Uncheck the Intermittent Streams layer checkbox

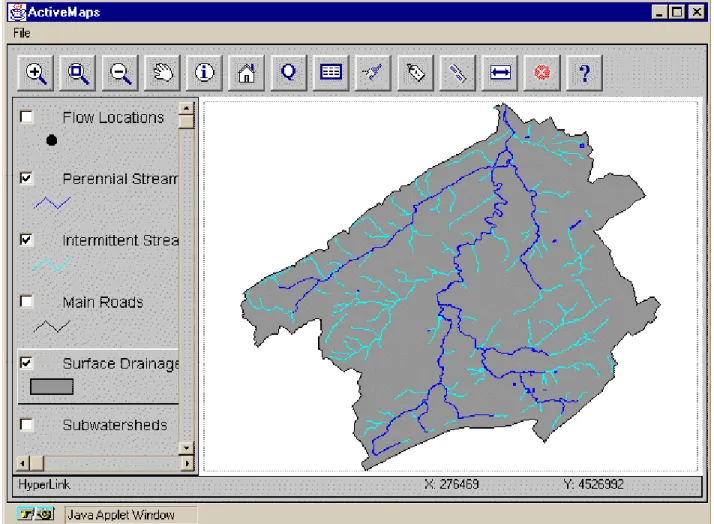tap(26, 239)
